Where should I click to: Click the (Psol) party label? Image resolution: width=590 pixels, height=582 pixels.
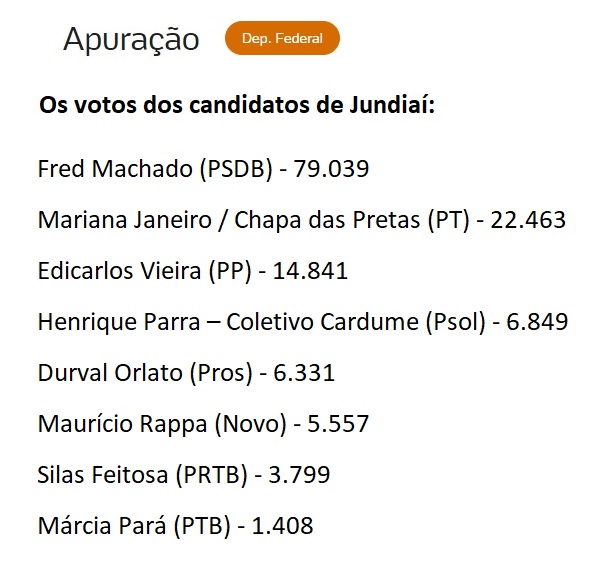coord(456,322)
